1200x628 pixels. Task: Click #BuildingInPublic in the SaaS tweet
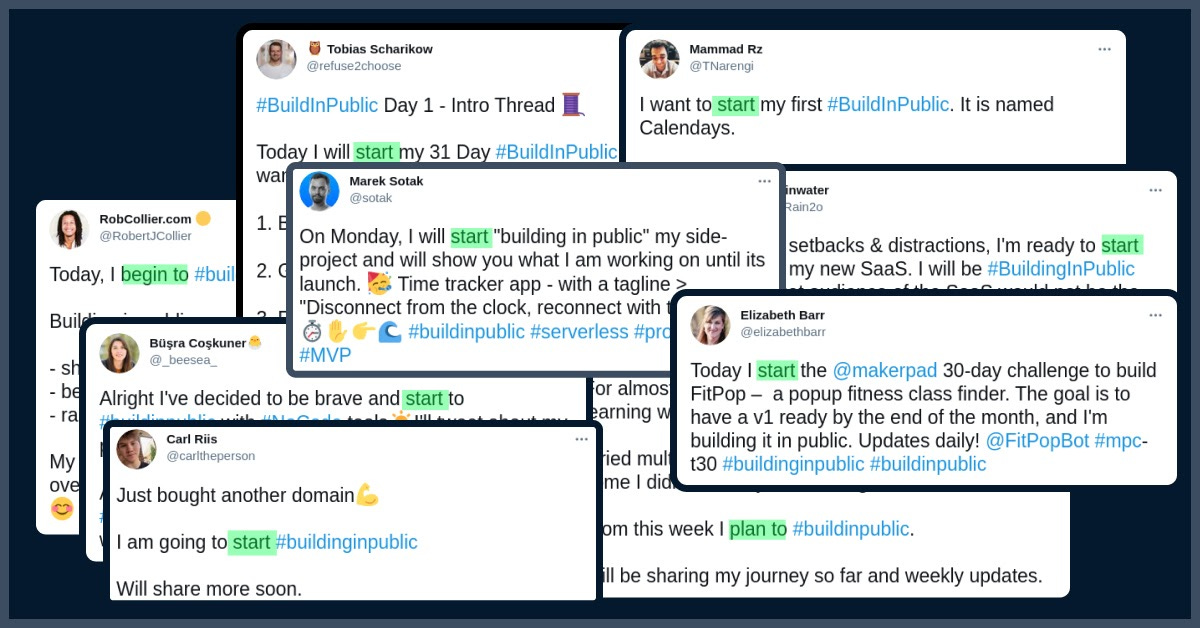click(x=1061, y=269)
